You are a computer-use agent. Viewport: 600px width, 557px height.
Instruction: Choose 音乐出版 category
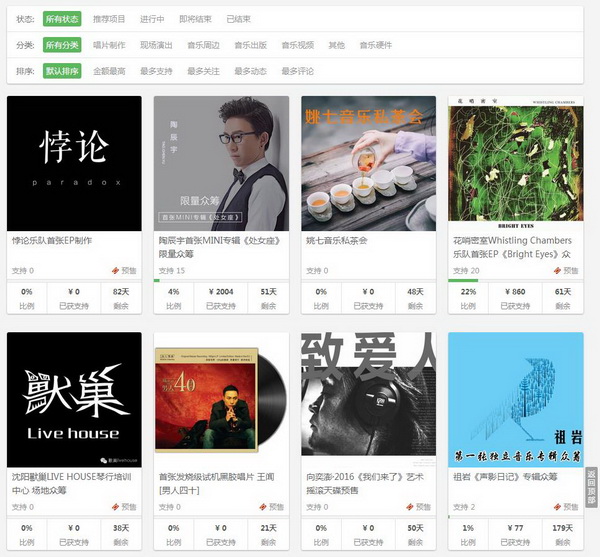[x=251, y=45]
